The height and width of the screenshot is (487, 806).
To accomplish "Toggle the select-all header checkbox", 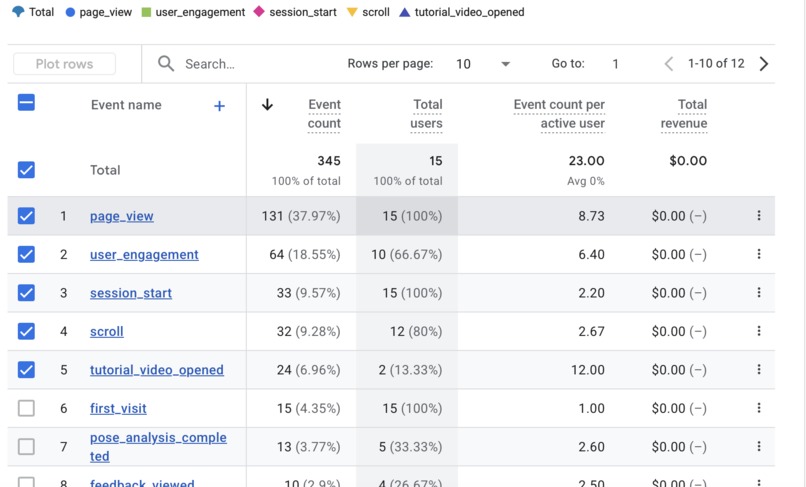I will (x=26, y=102).
